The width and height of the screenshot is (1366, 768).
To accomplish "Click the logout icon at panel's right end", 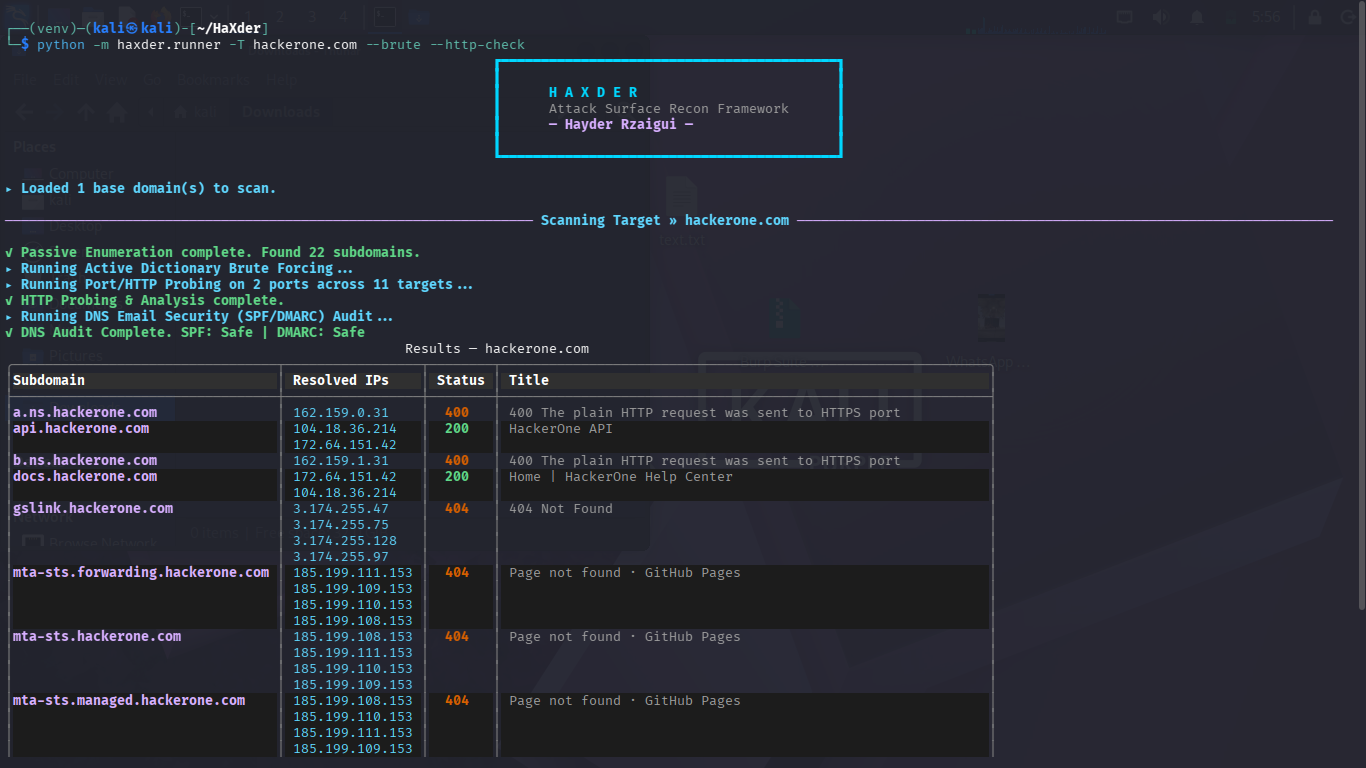I will (x=1347, y=17).
